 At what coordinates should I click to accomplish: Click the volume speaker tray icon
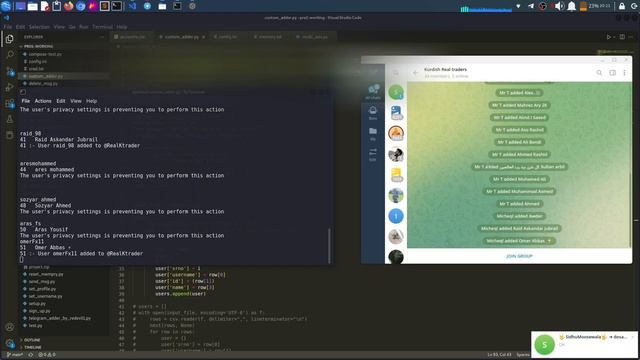pyautogui.click(x=559, y=6)
